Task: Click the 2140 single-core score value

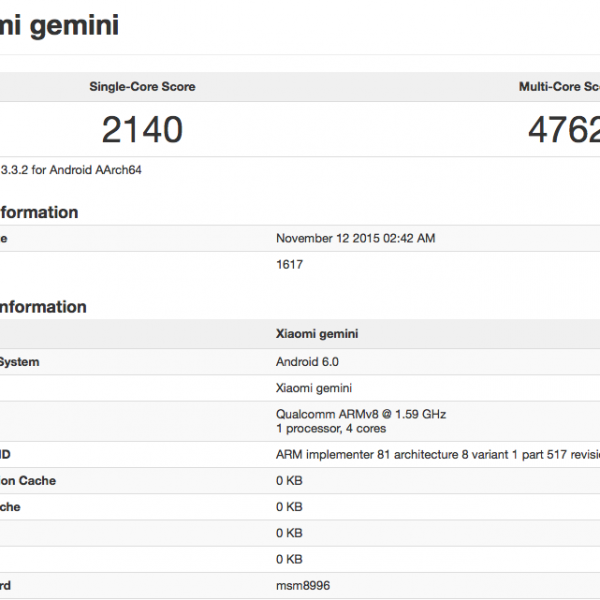Action: pos(142,129)
